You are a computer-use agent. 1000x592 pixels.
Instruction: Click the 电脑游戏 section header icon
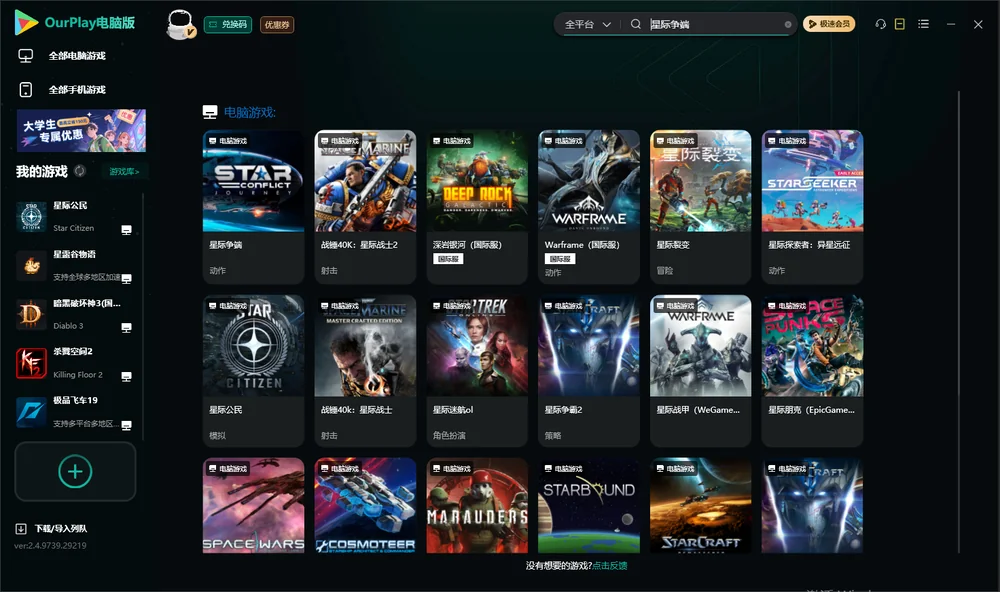tap(210, 112)
